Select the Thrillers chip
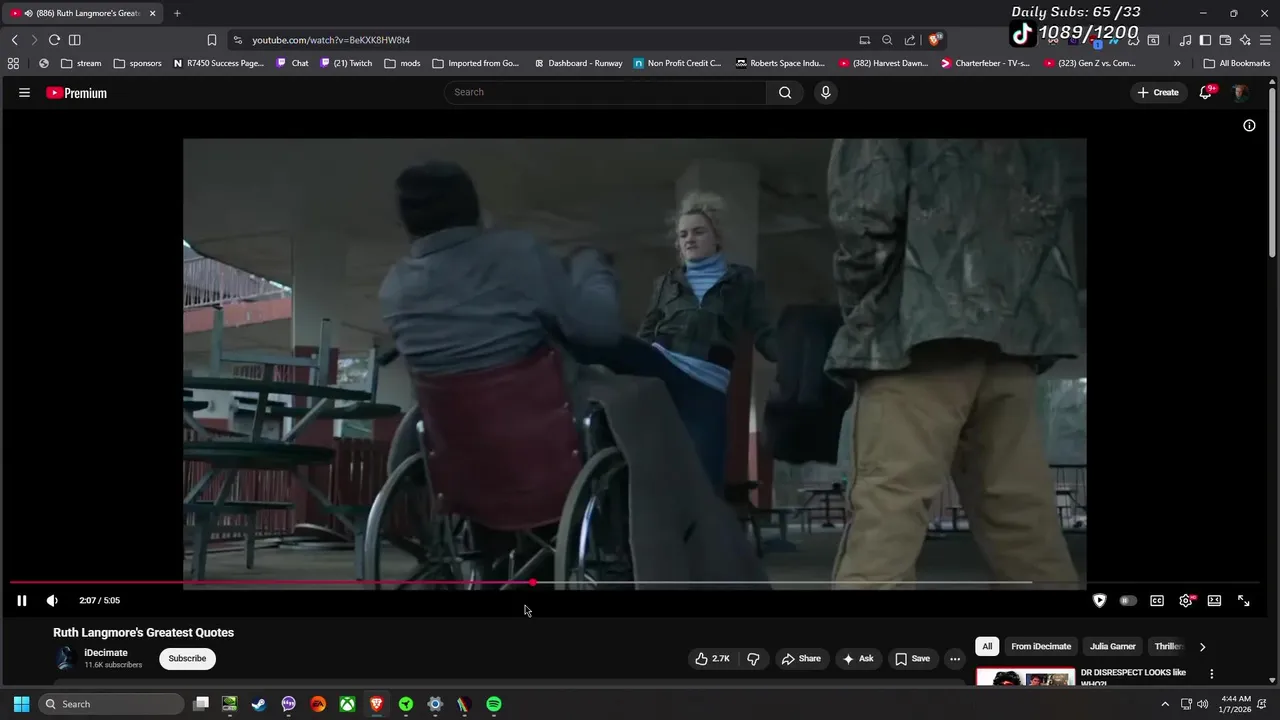This screenshot has width=1280, height=720. tap(1168, 647)
